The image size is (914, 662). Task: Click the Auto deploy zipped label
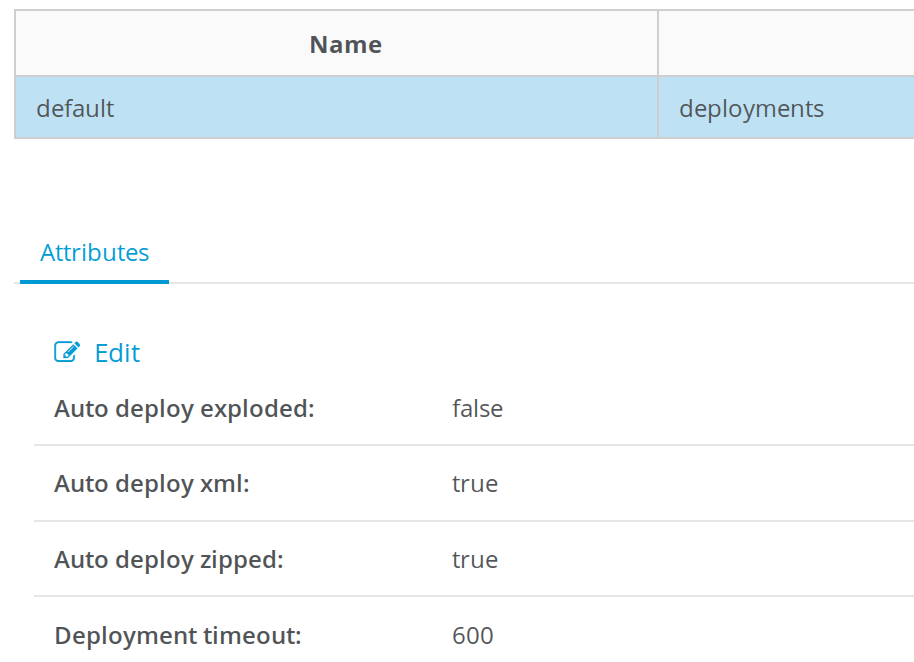169,560
